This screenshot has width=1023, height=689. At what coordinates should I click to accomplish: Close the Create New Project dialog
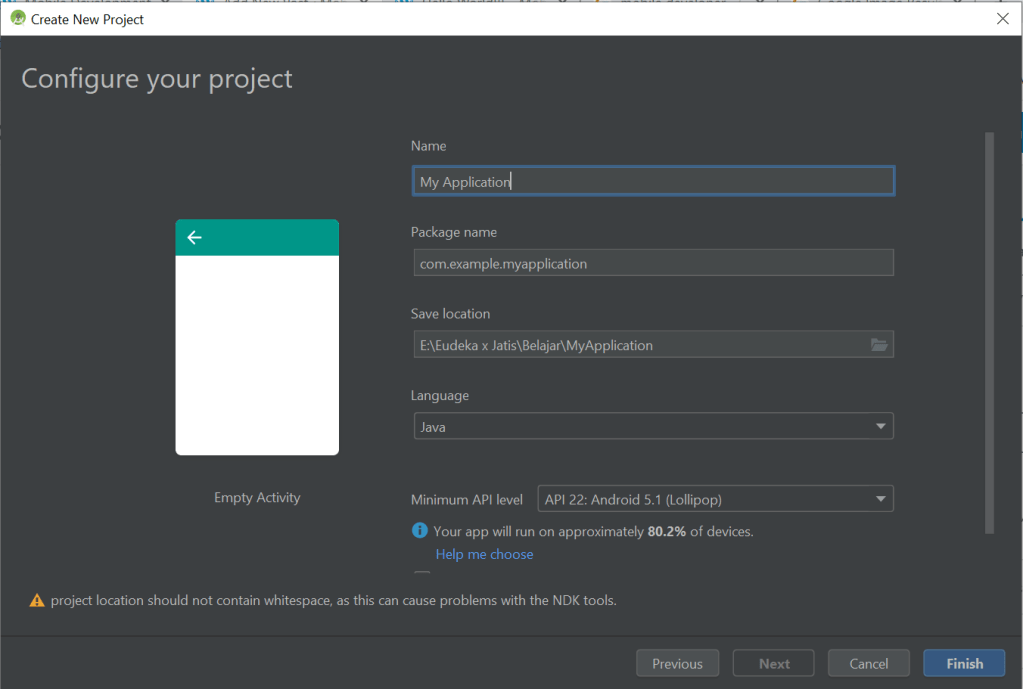click(1002, 18)
